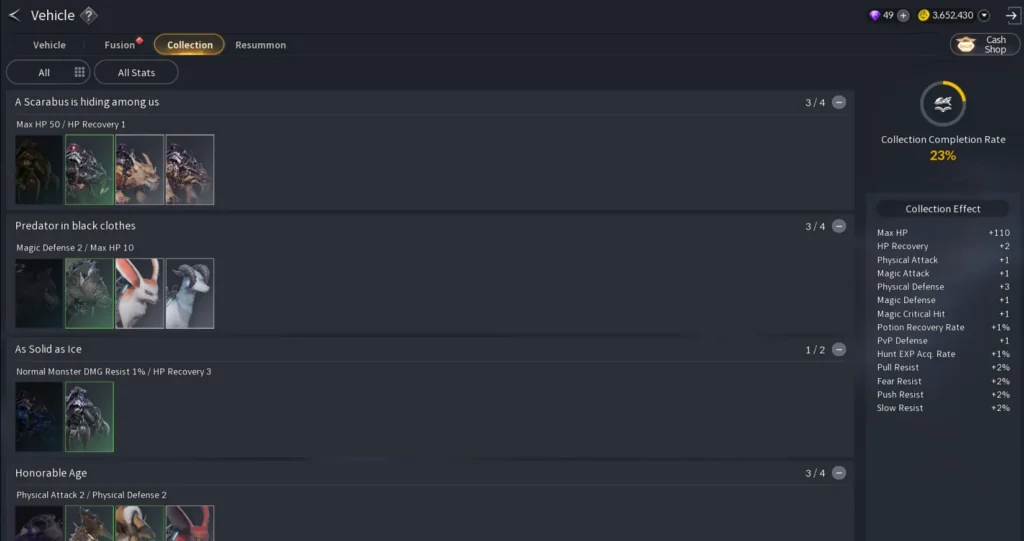Expand the gold amount dropdown arrow
This screenshot has width=1024, height=541.
(984, 16)
